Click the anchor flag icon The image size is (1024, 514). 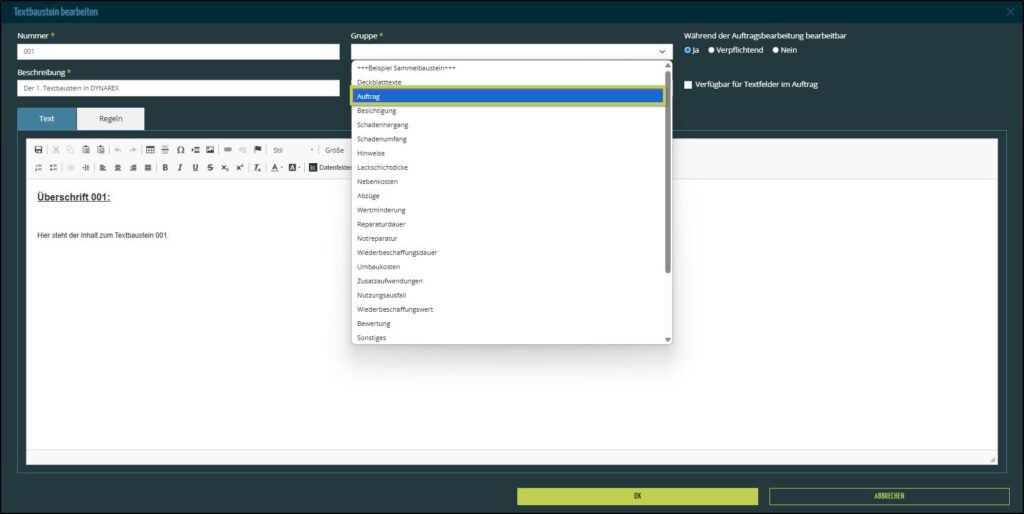click(x=257, y=150)
